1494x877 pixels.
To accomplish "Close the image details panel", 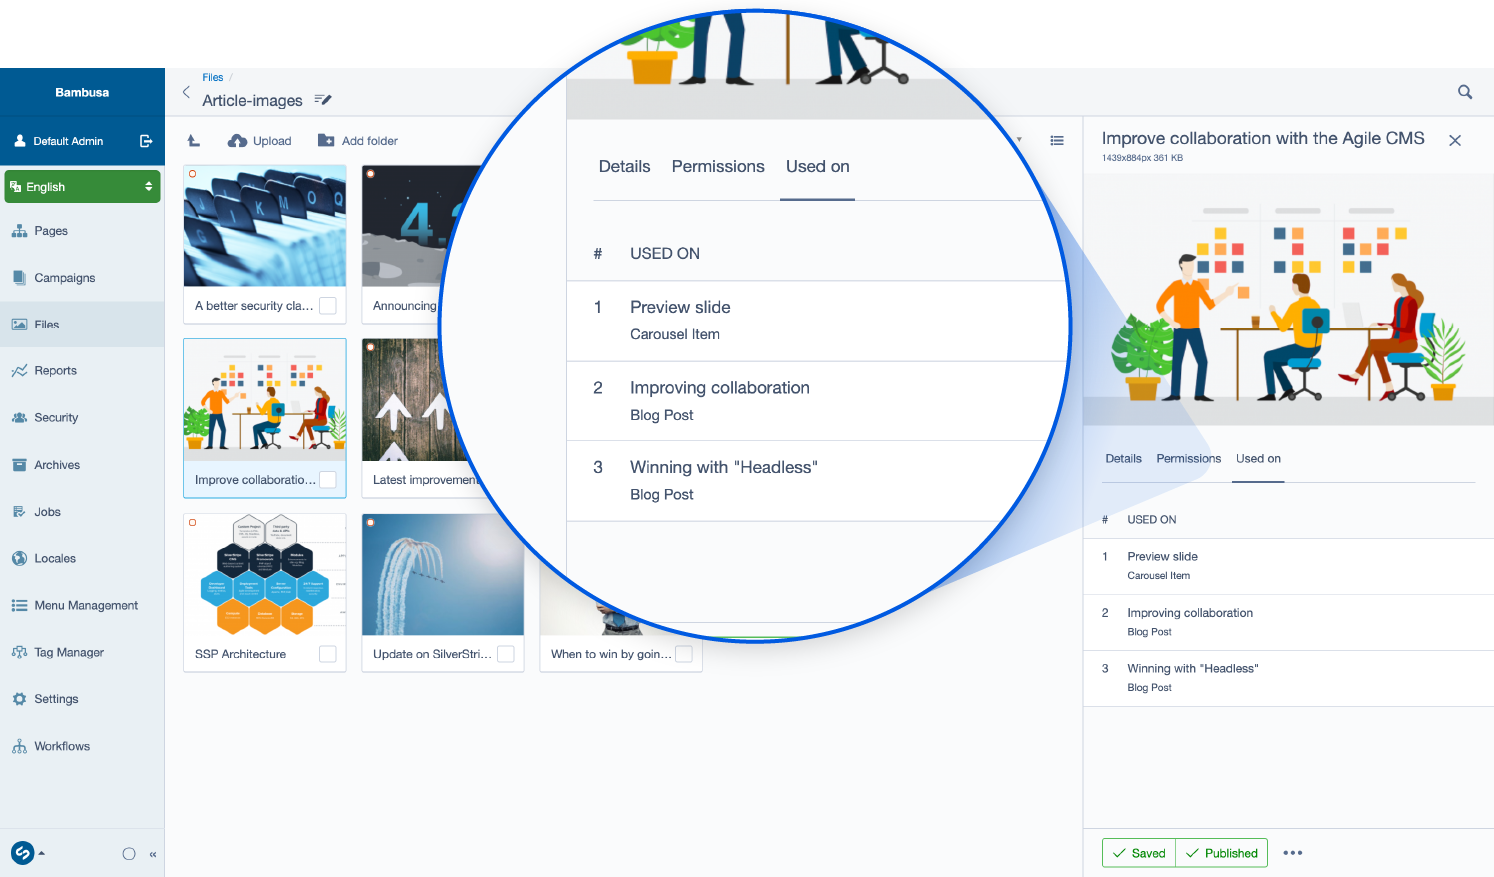I will click(1455, 140).
